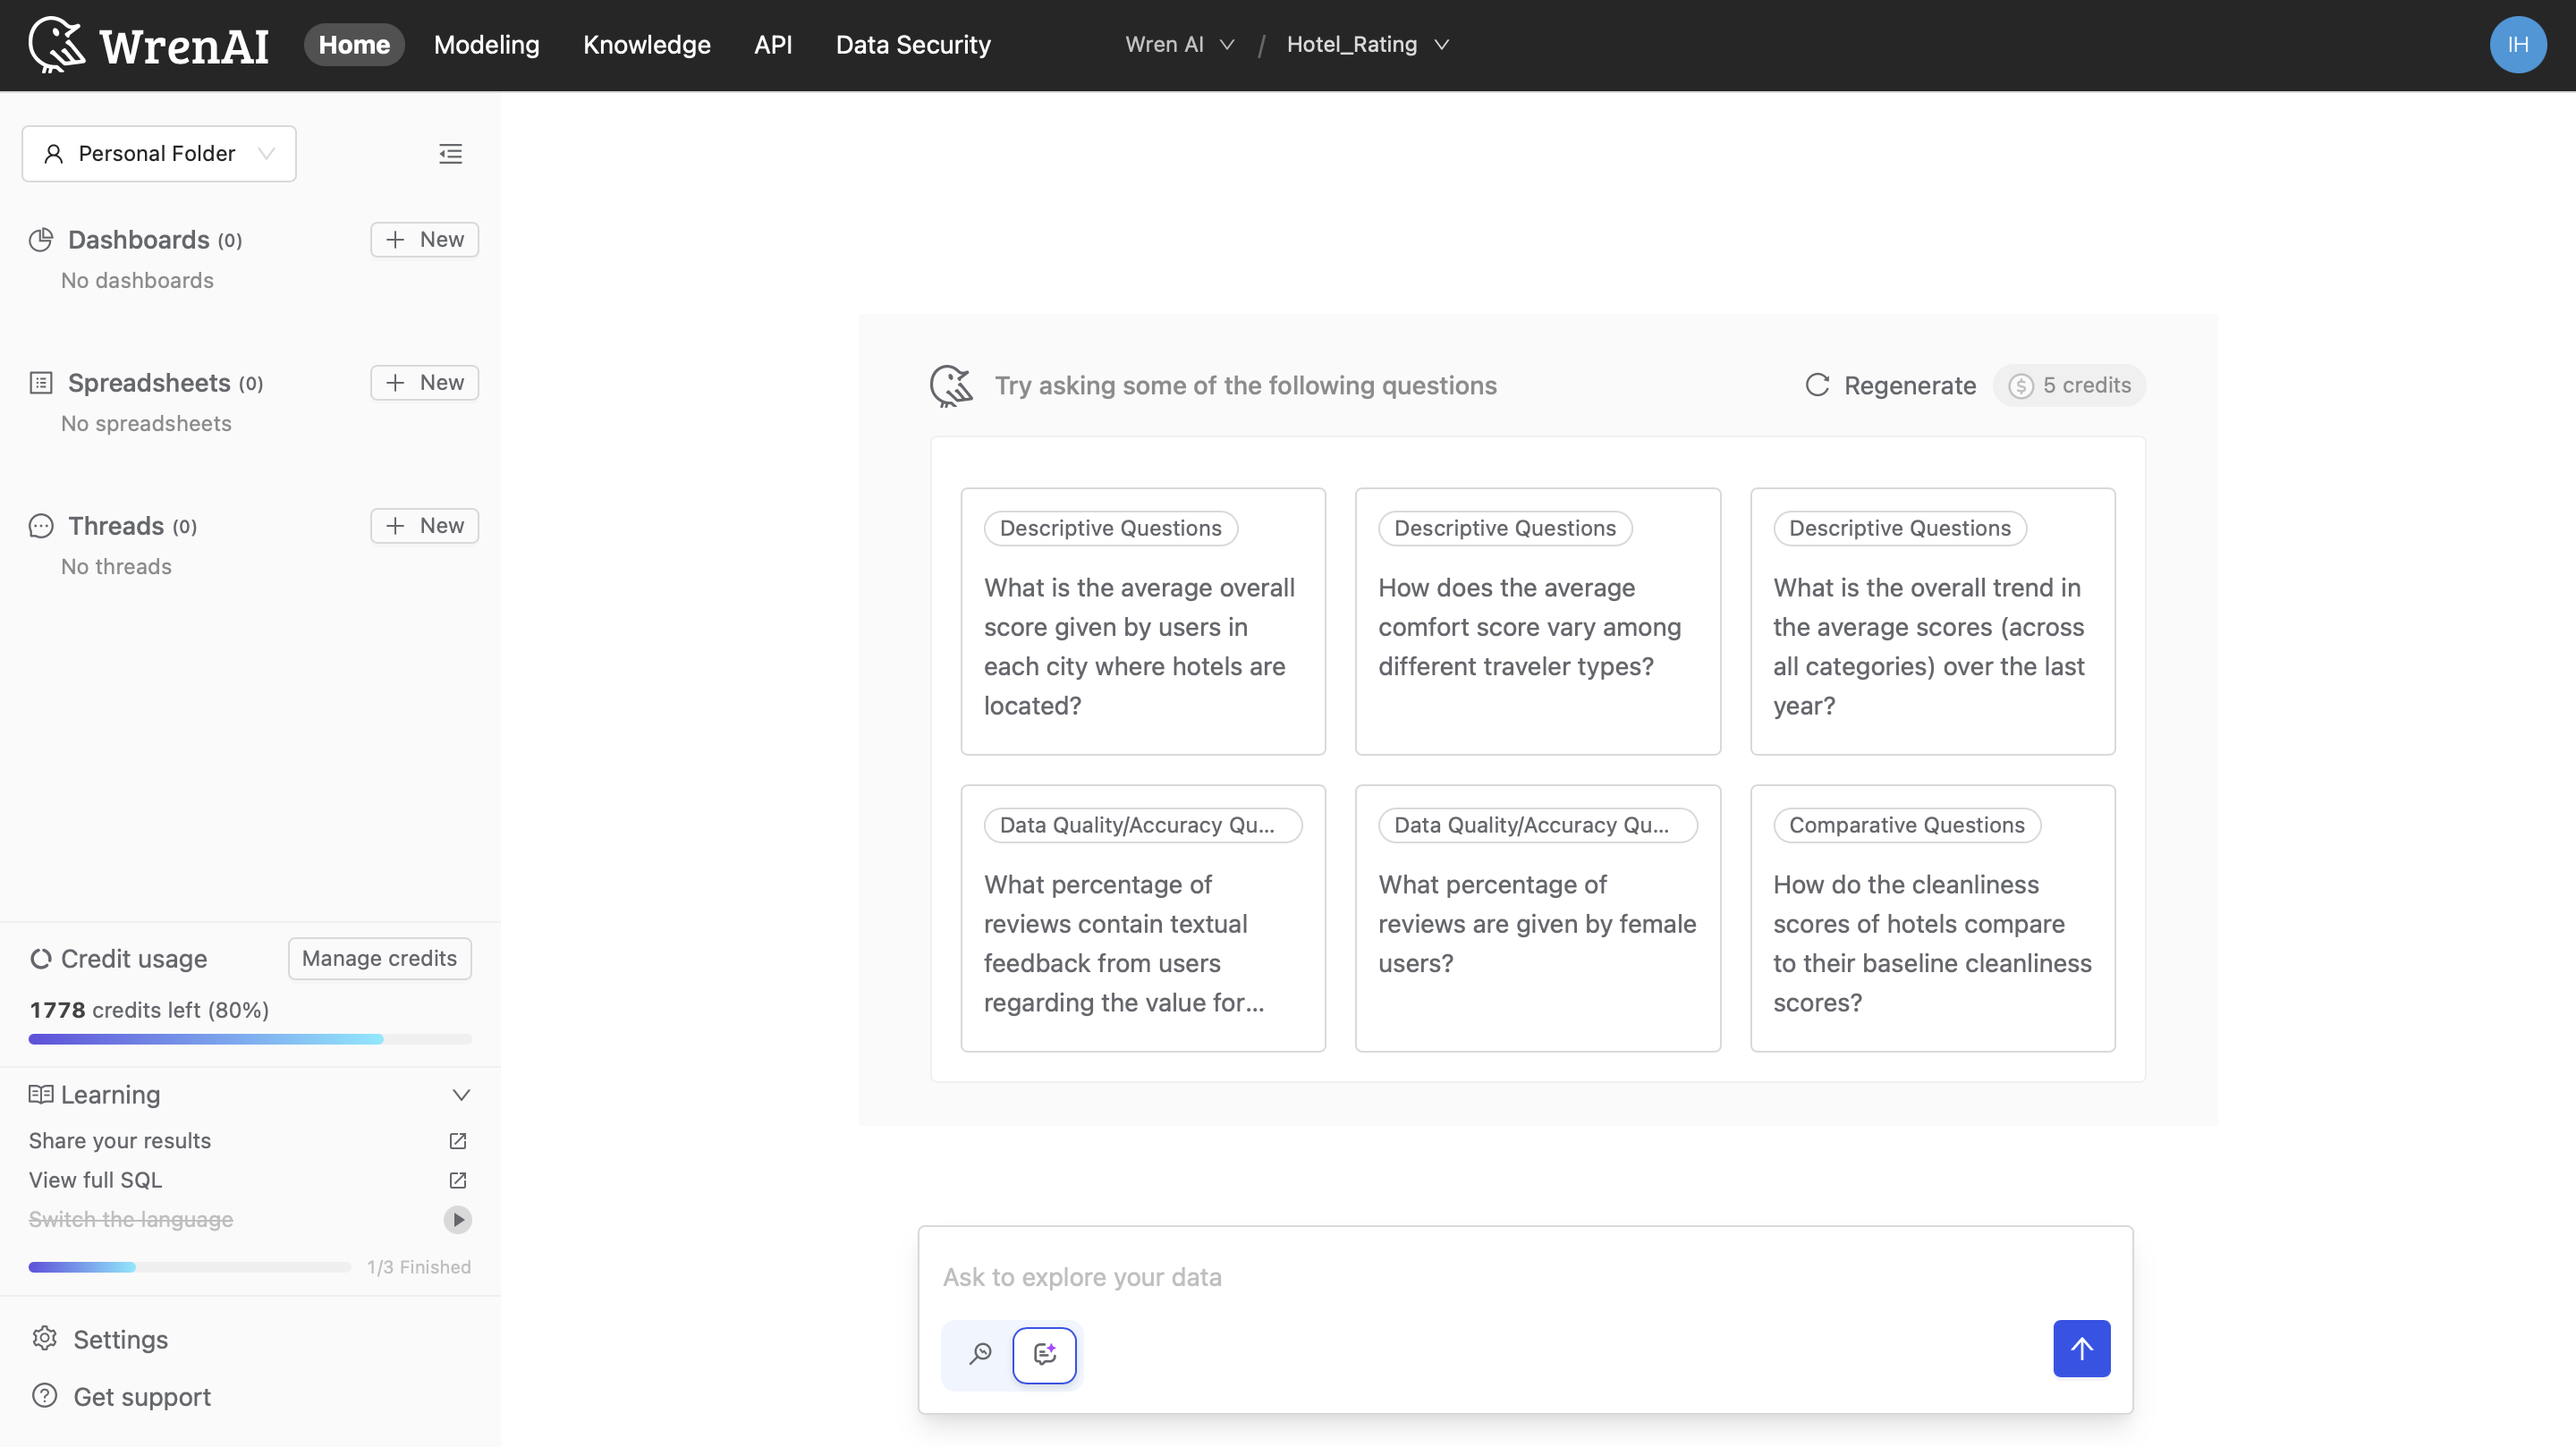Click the IH user avatar
The image size is (2576, 1447).
[x=2517, y=45]
